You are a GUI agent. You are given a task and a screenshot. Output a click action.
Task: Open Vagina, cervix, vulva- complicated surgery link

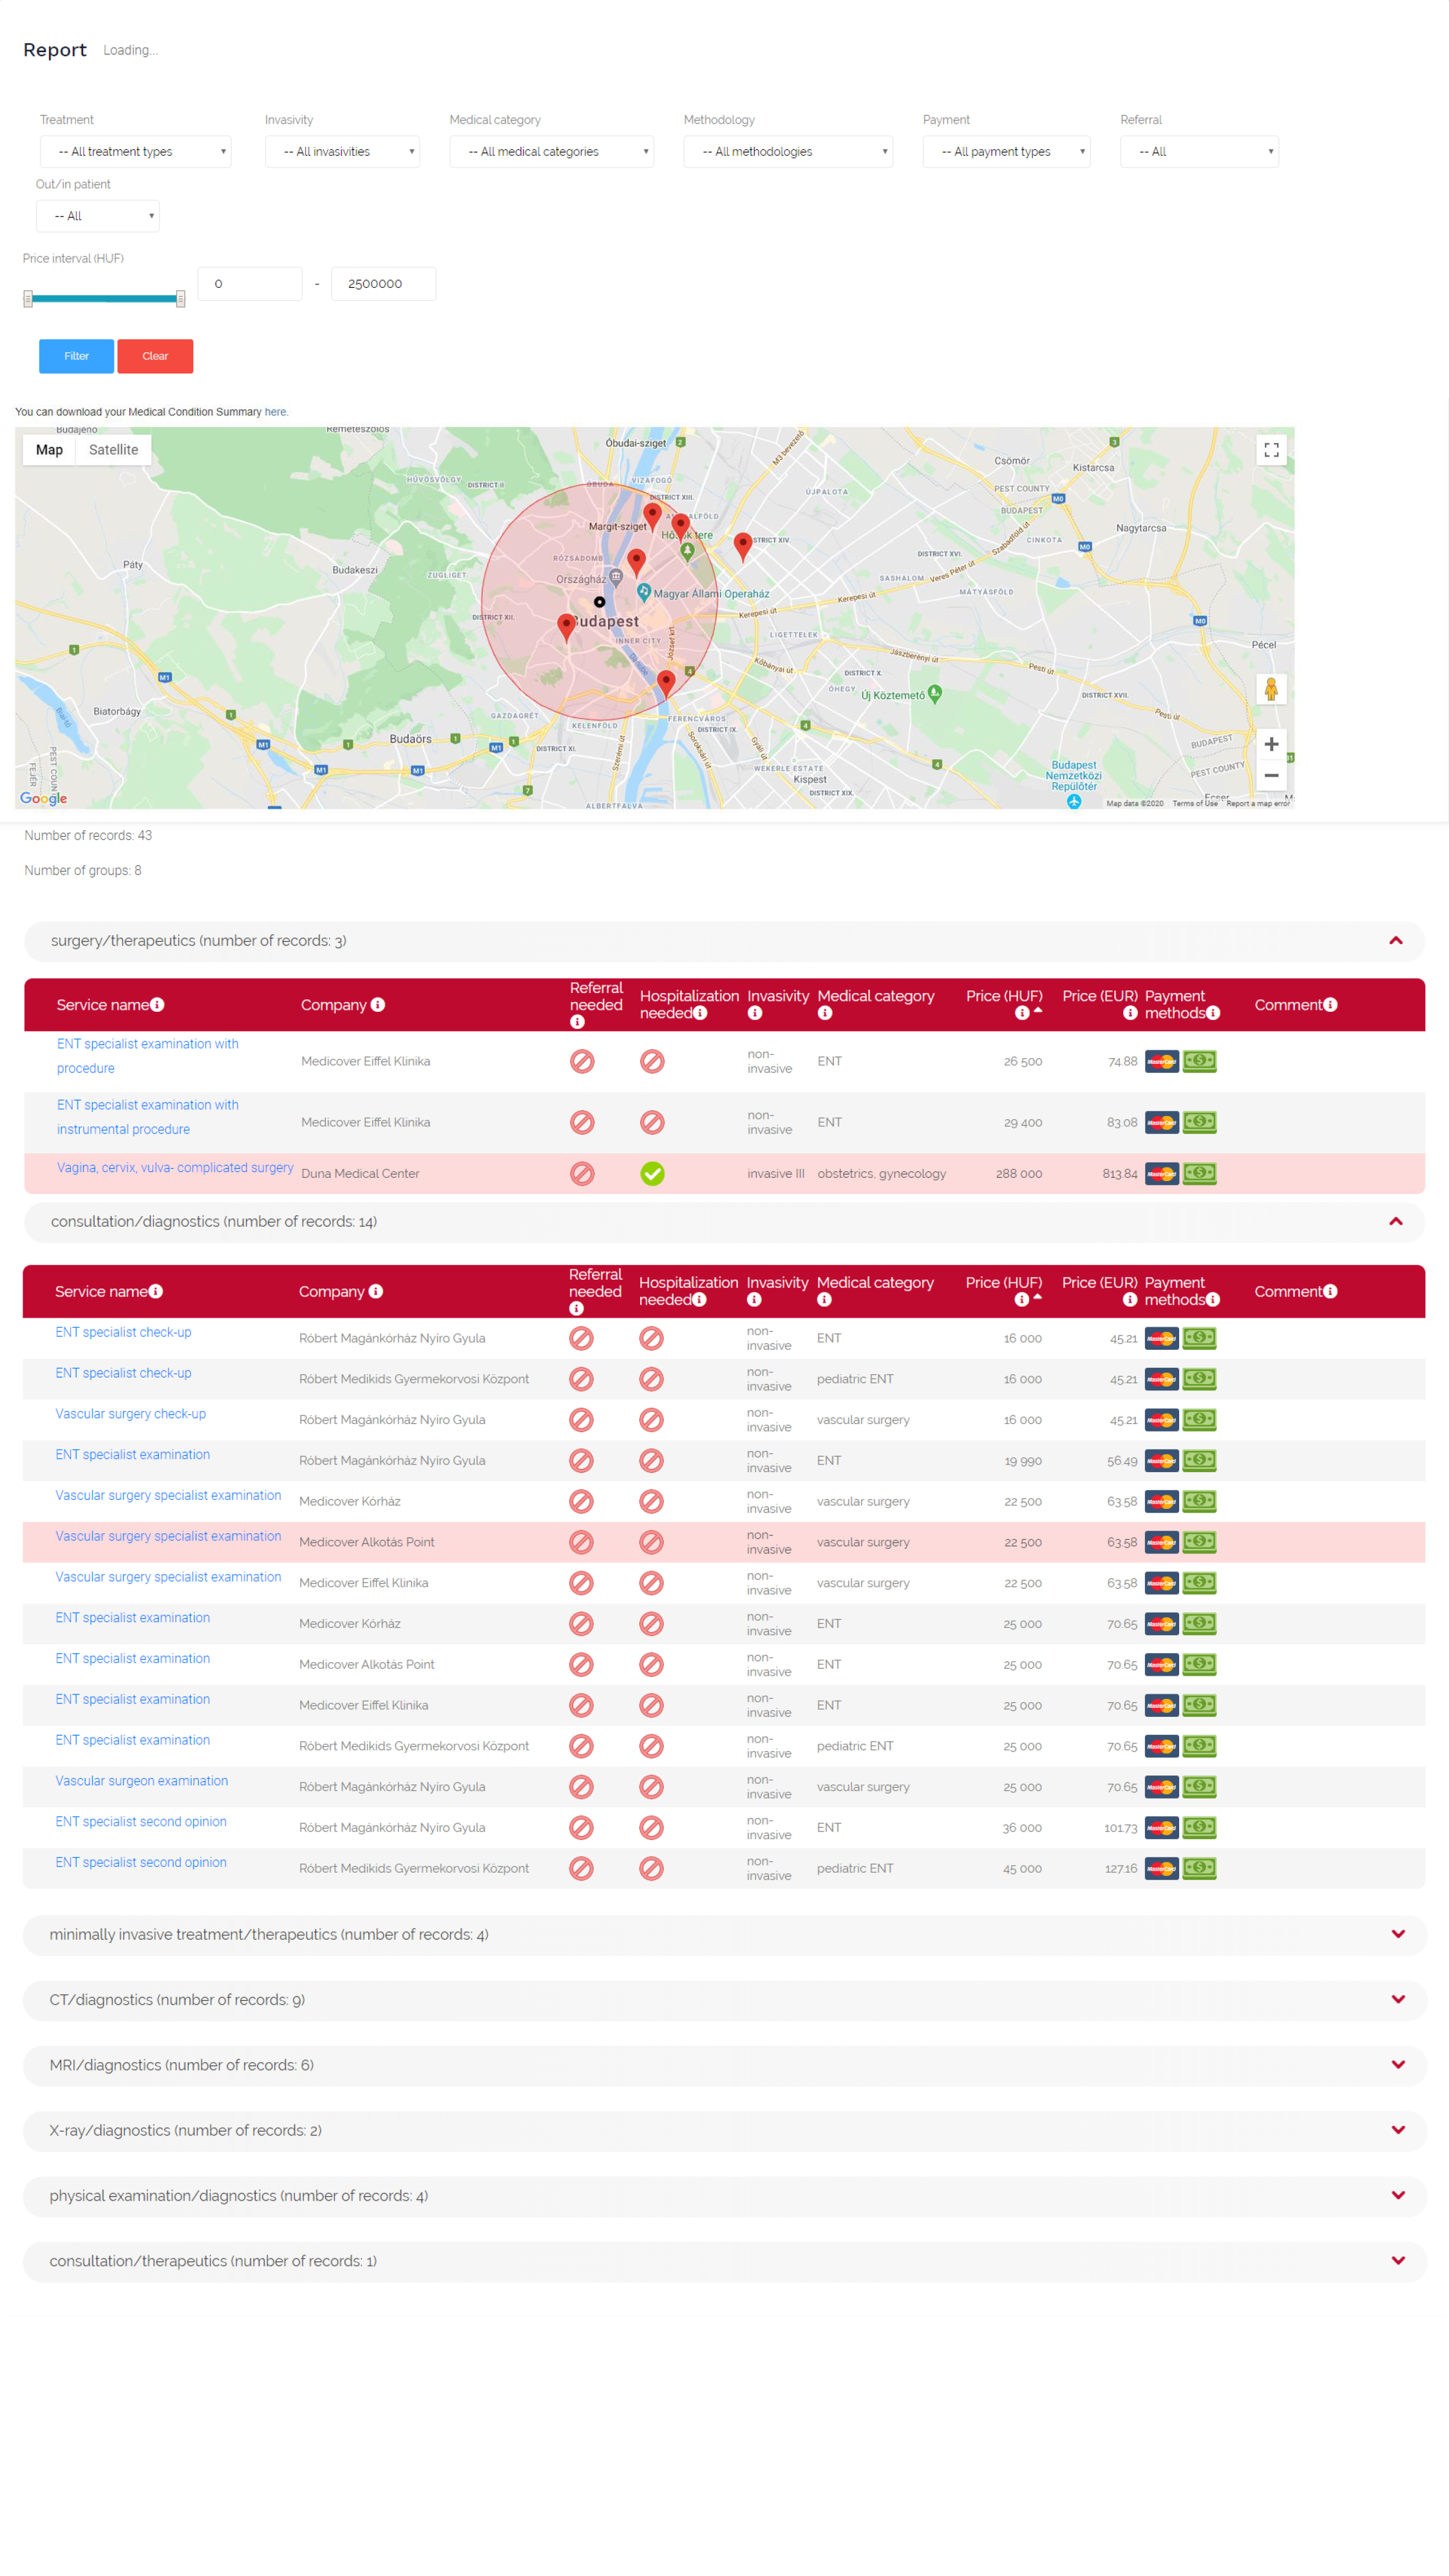tap(175, 1168)
